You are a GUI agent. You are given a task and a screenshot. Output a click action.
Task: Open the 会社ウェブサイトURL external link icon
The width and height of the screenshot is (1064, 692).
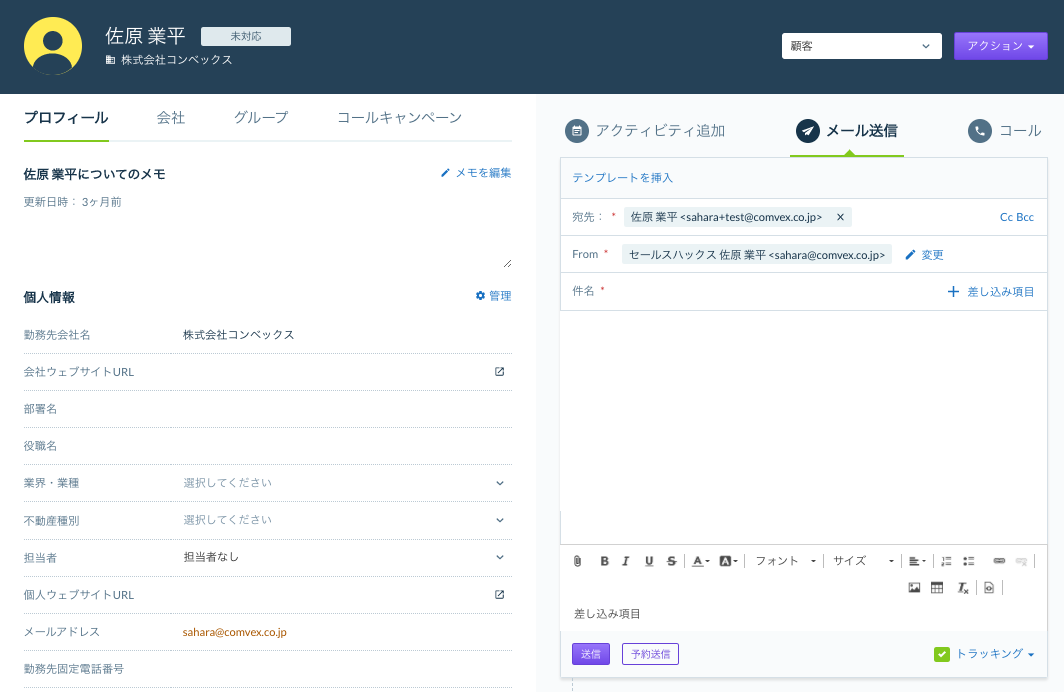pos(499,372)
